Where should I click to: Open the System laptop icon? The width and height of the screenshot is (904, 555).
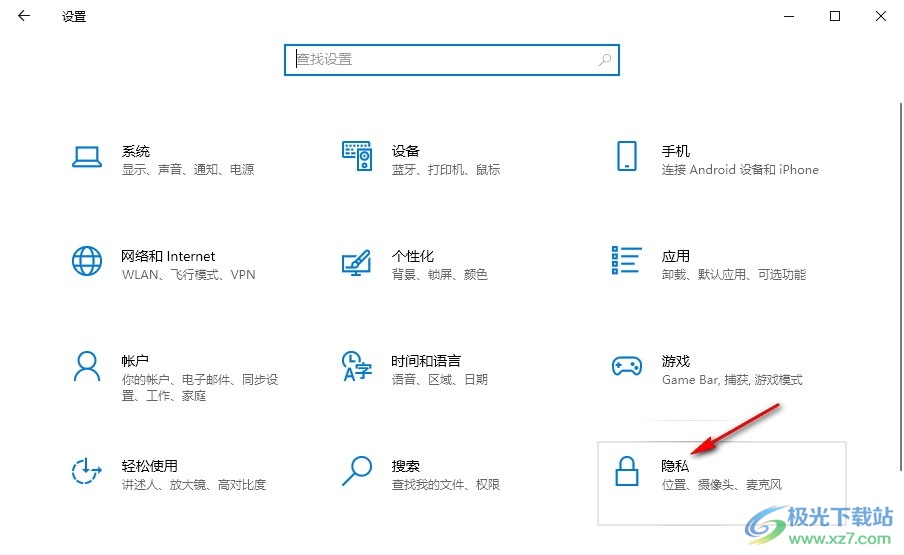(87, 157)
